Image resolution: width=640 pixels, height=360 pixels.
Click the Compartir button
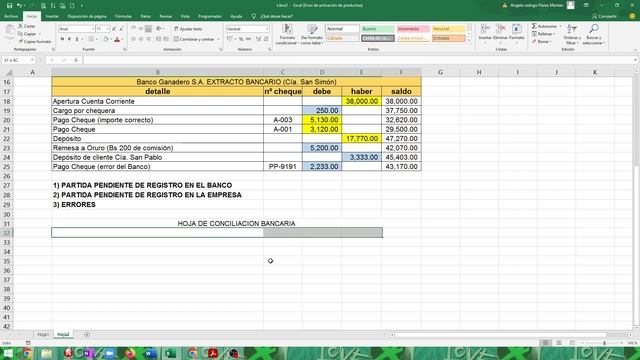click(x=604, y=16)
